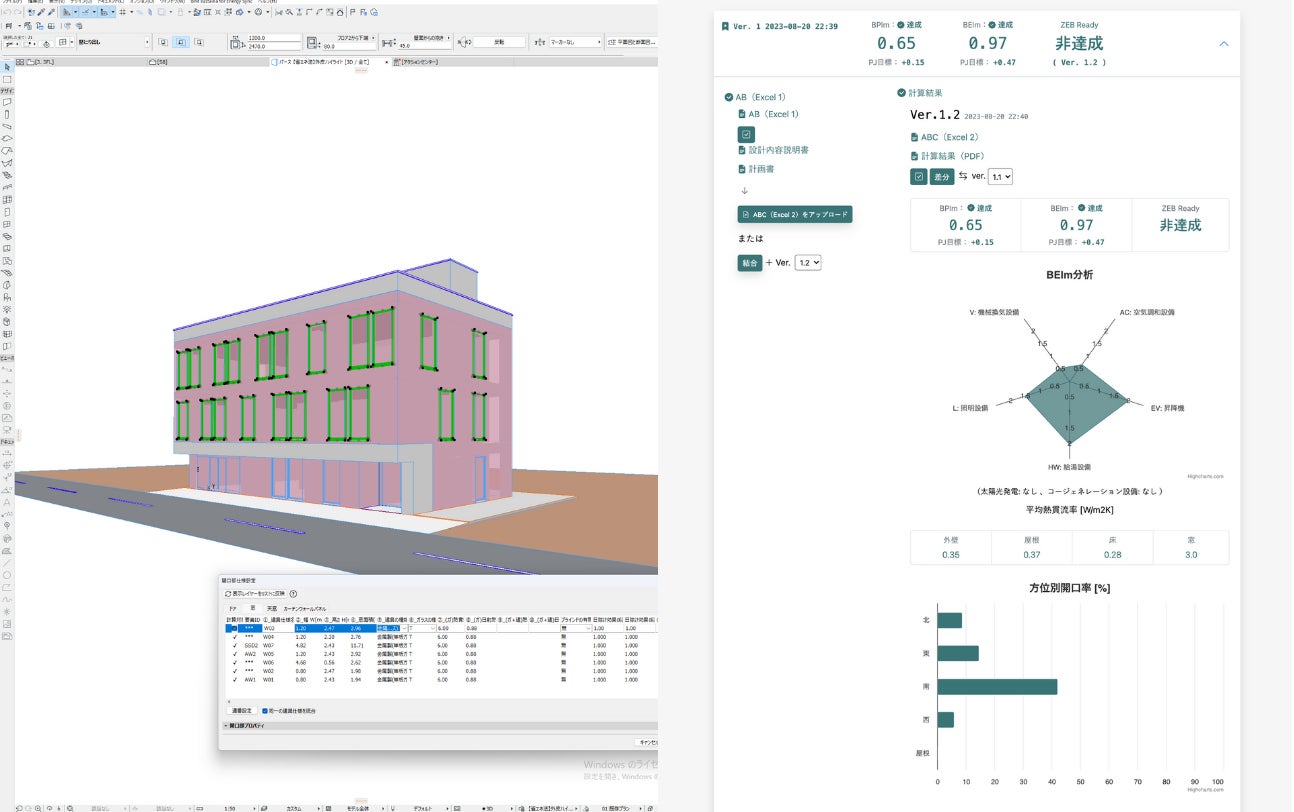Toggle the 同一の建具仕様を統合 checkbox

[265, 711]
